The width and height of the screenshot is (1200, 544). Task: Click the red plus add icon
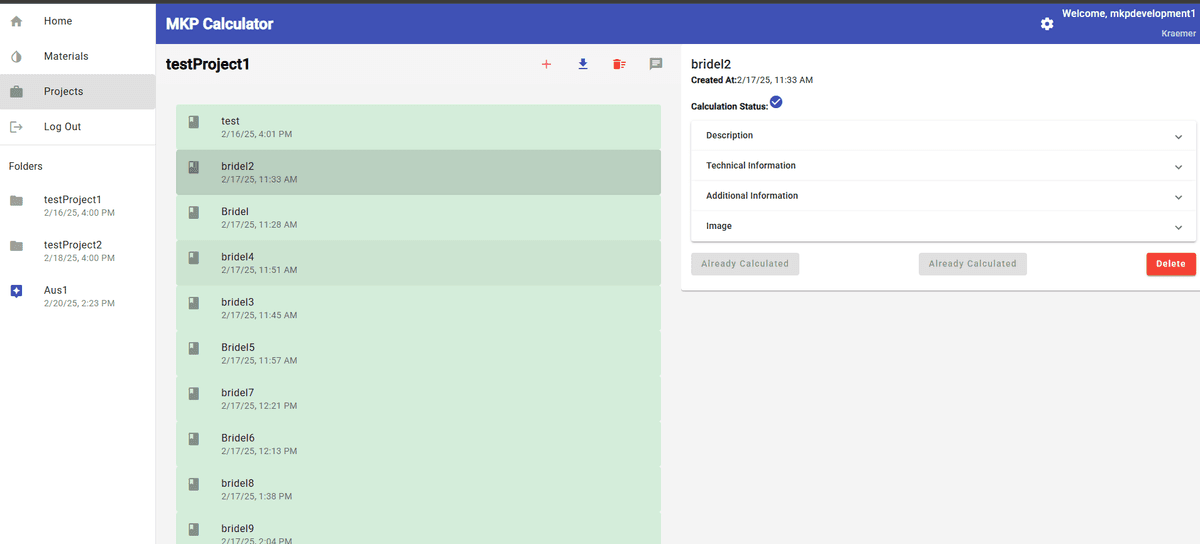(x=546, y=65)
